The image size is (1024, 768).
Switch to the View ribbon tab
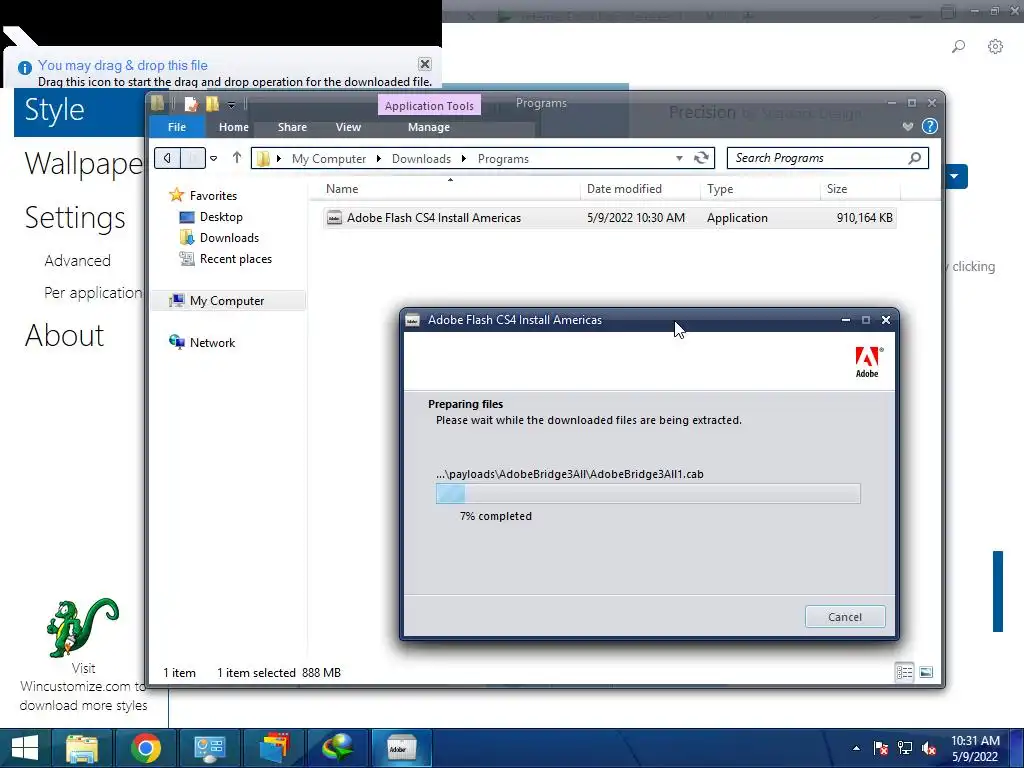[348, 127]
